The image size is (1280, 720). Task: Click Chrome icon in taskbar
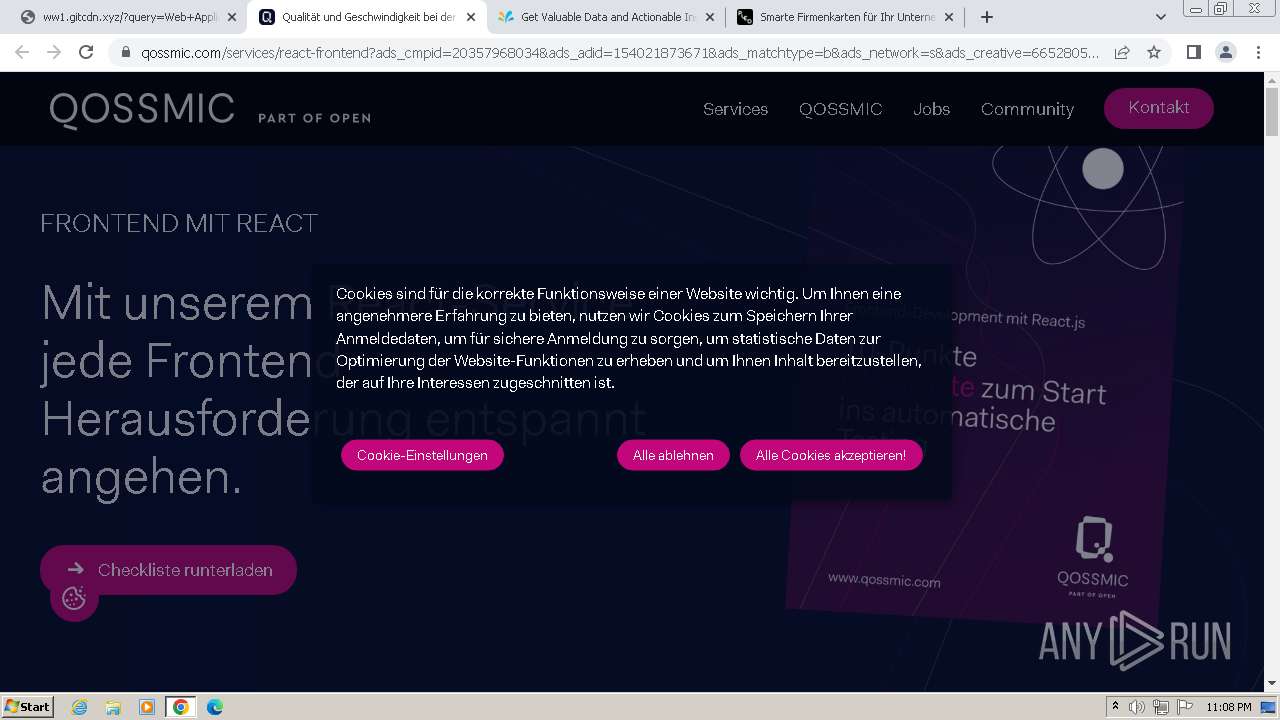point(180,707)
